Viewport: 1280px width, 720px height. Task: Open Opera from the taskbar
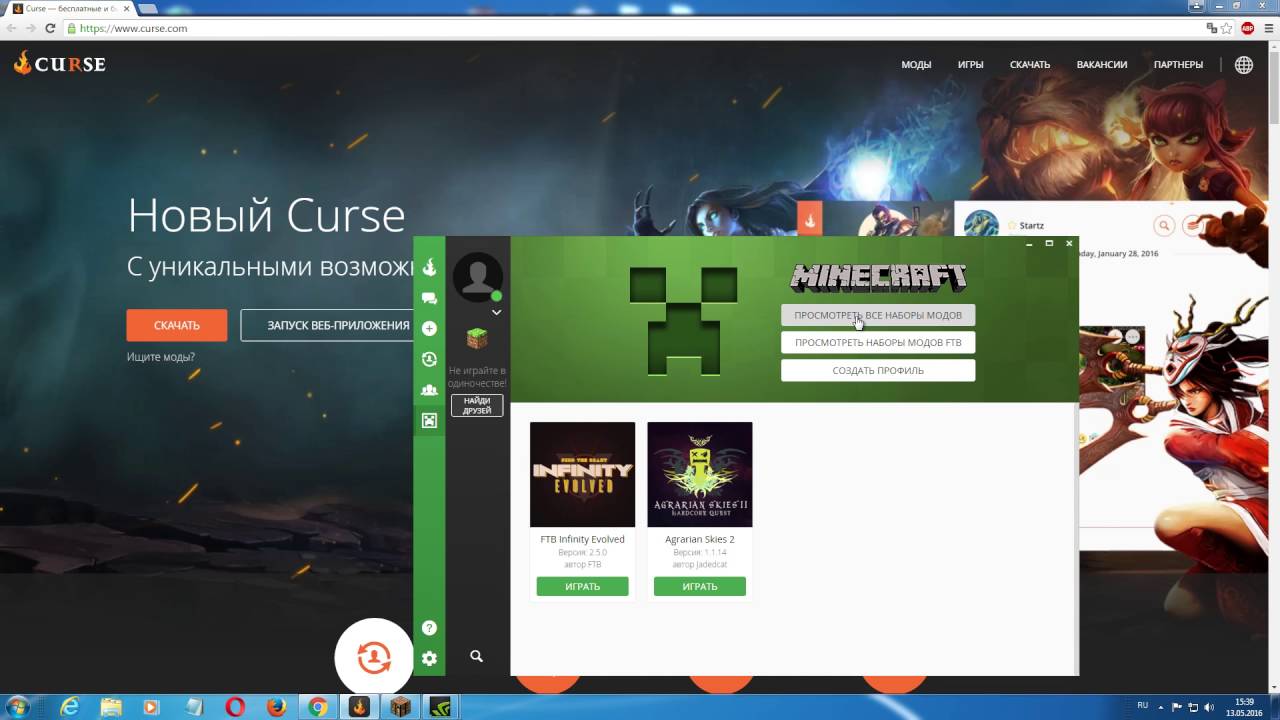[x=235, y=707]
